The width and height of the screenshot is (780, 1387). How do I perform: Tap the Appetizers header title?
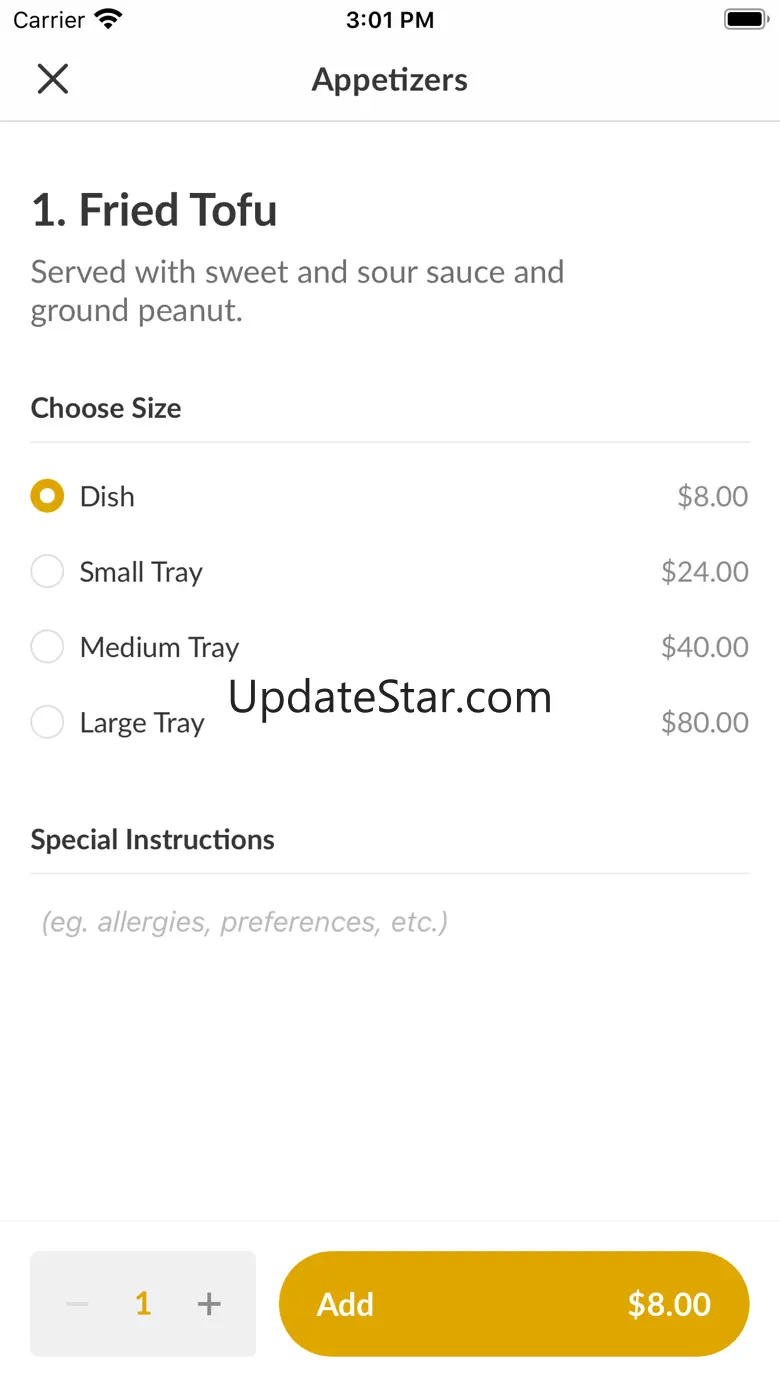coord(390,80)
